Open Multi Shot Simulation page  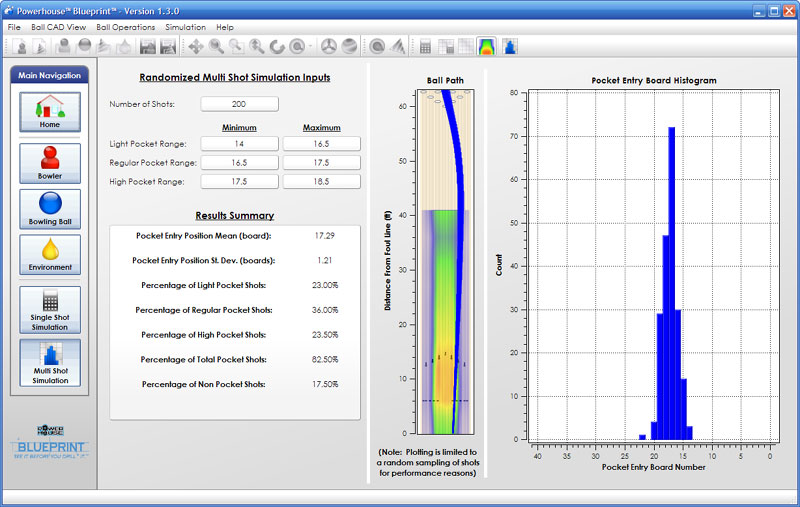pyautogui.click(x=50, y=363)
